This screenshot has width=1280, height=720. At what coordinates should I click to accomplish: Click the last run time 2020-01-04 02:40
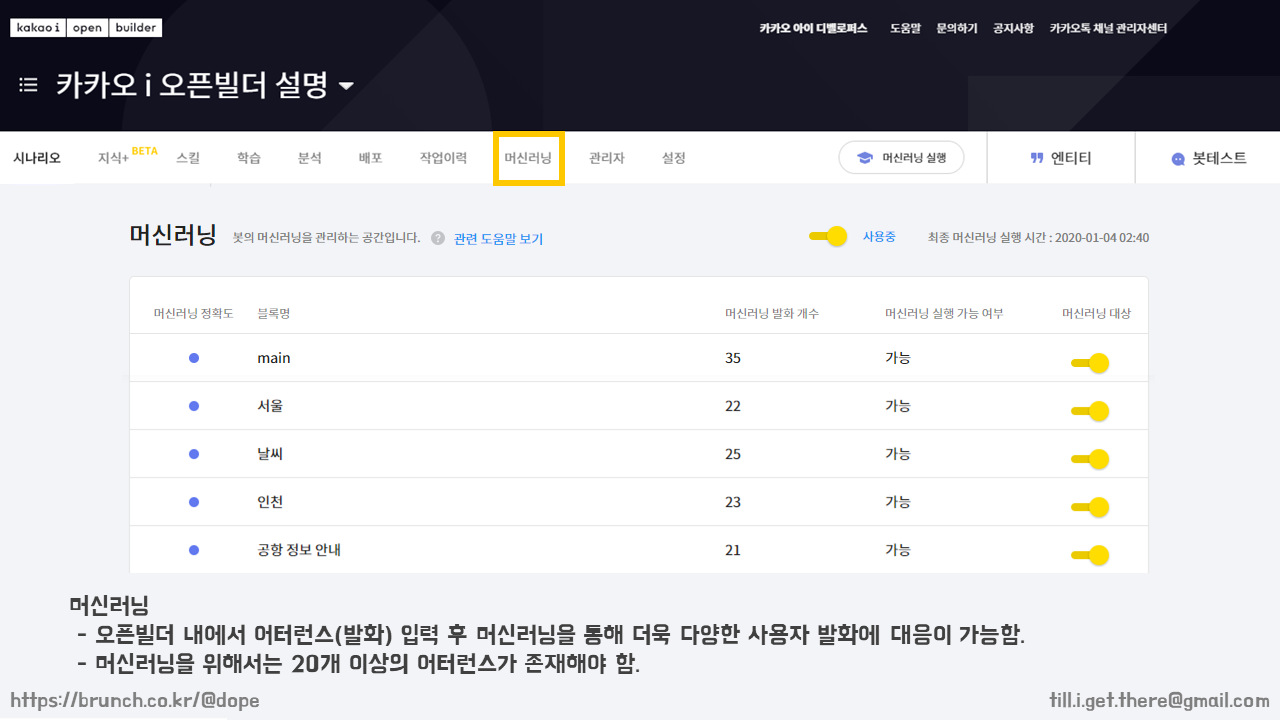click(1102, 238)
